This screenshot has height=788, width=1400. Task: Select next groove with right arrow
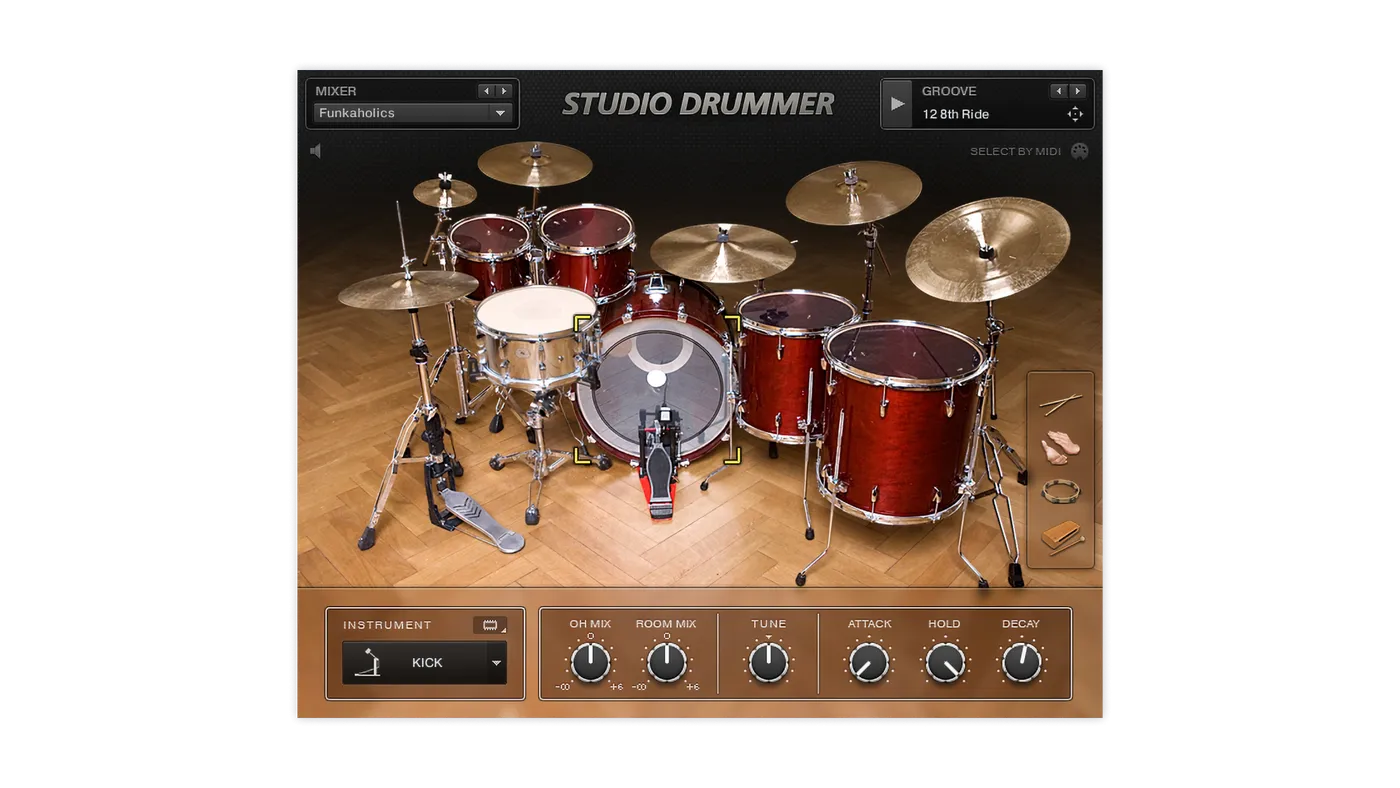(x=1077, y=91)
